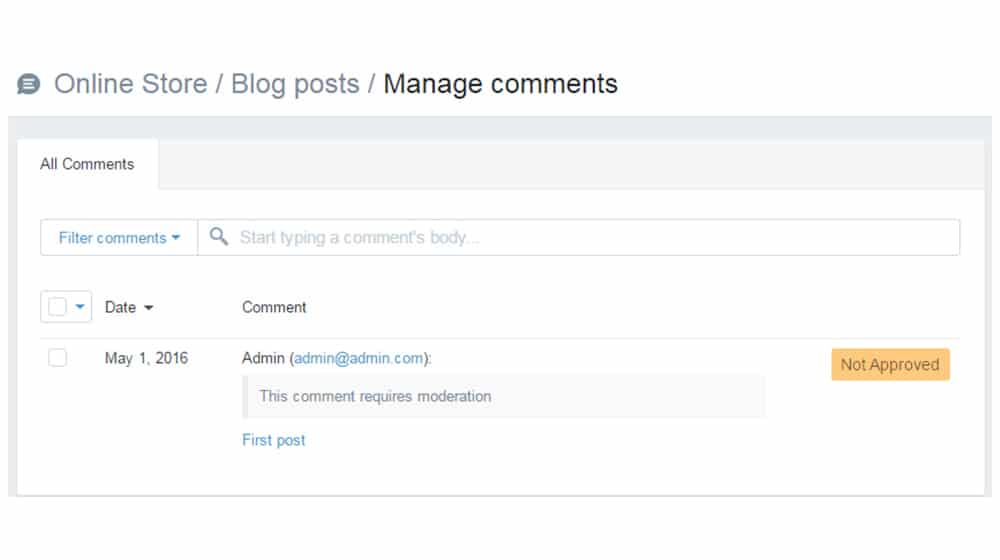
Task: Click the caret arrow next to Date
Action: tap(149, 308)
